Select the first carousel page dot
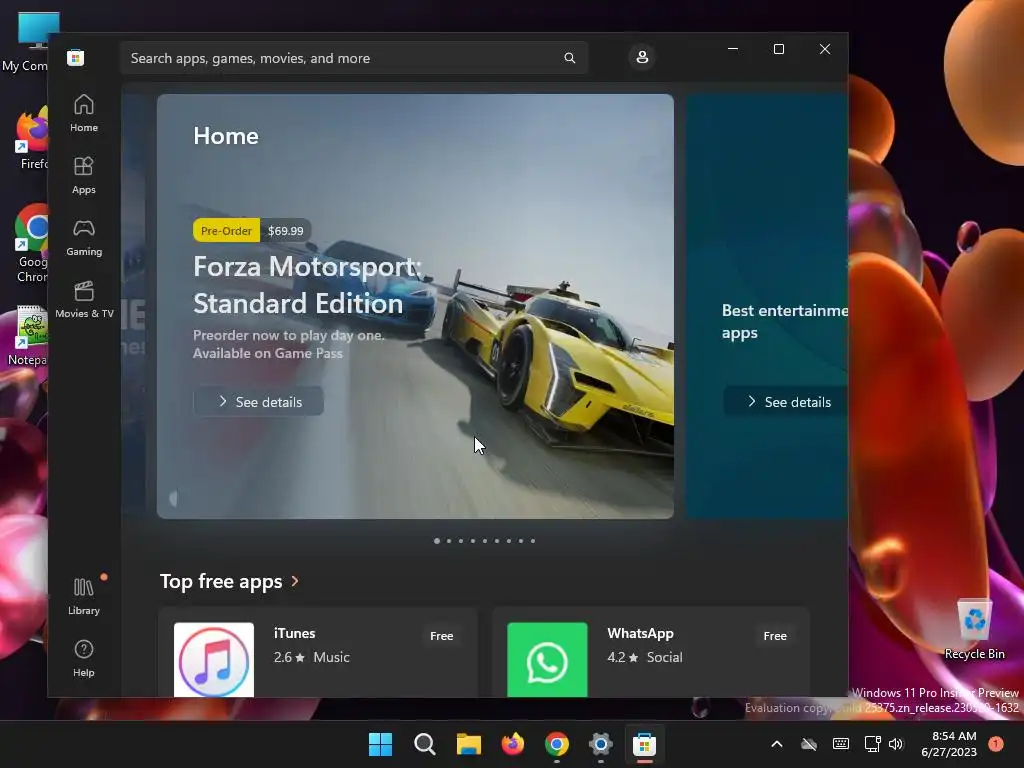Image resolution: width=1024 pixels, height=768 pixels. click(x=437, y=541)
